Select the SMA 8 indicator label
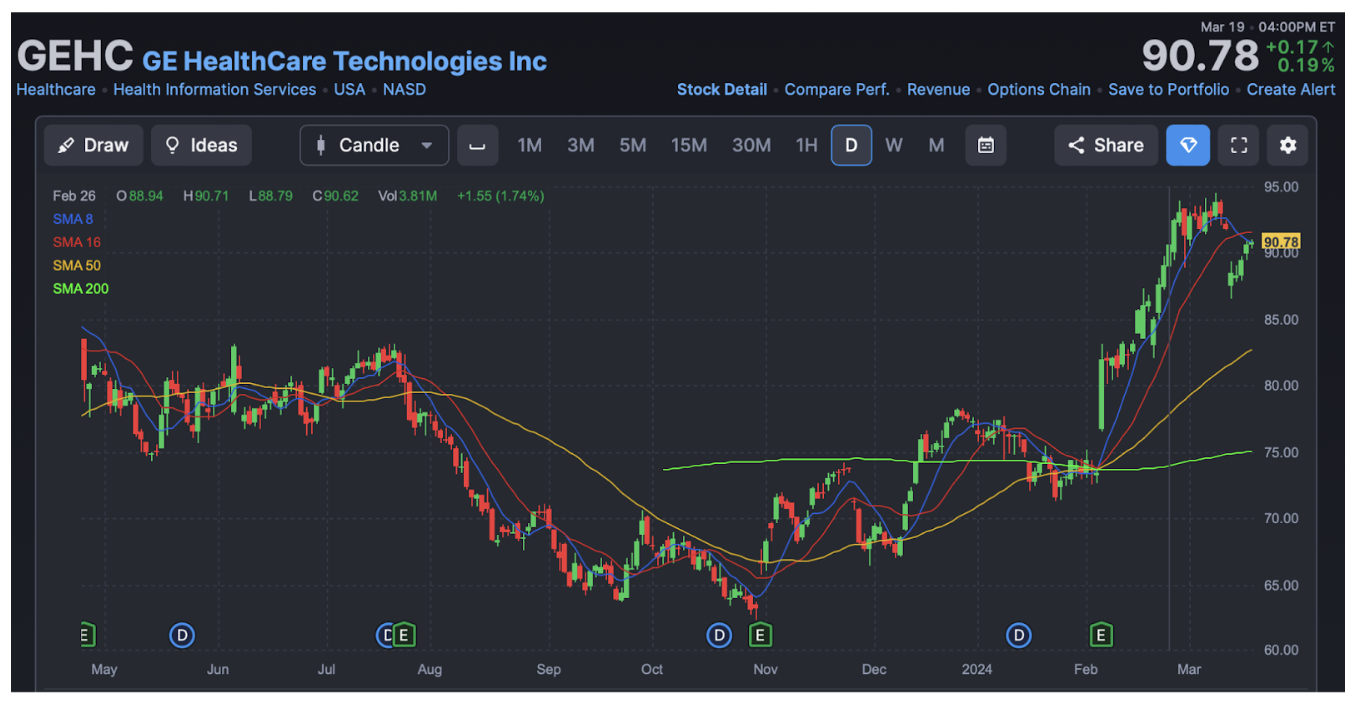The width and height of the screenshot is (1355, 705). (73, 219)
